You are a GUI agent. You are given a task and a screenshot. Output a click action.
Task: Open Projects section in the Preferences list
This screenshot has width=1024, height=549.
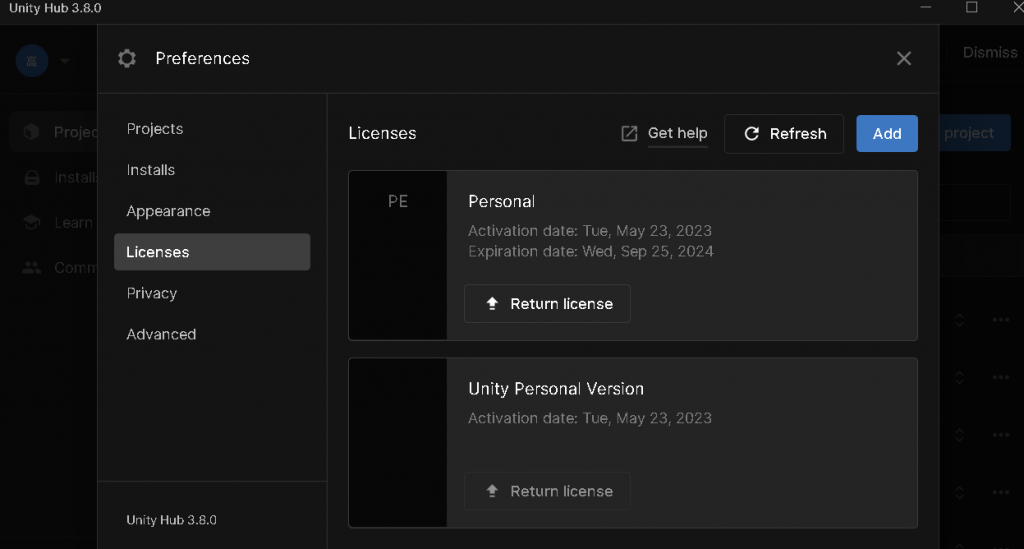(x=155, y=129)
